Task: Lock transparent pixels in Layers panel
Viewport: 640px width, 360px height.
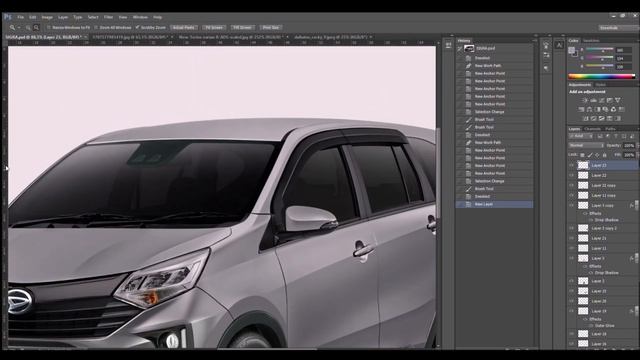Action: [582, 155]
